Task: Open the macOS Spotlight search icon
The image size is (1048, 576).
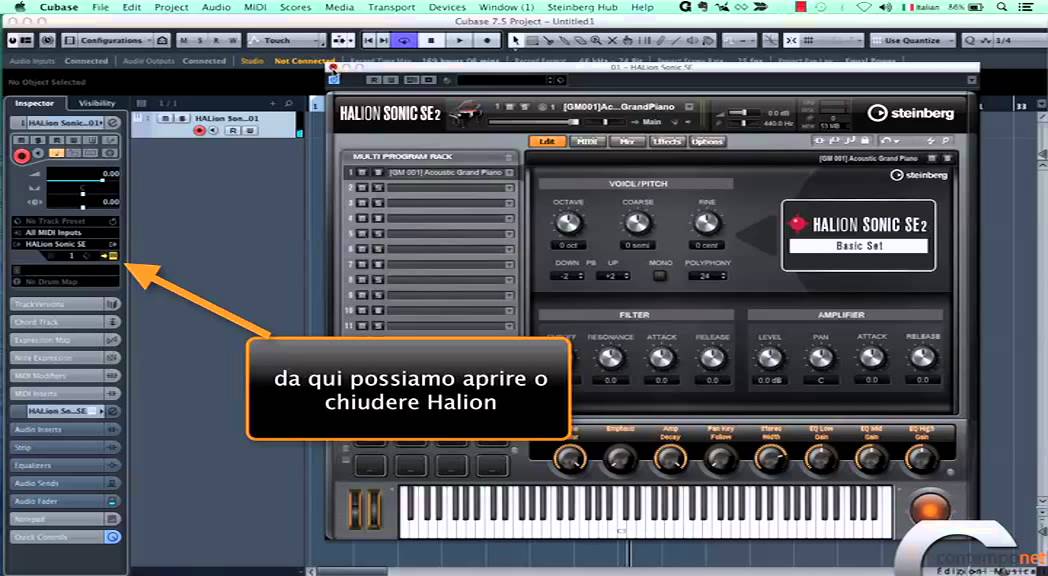Action: point(1001,7)
